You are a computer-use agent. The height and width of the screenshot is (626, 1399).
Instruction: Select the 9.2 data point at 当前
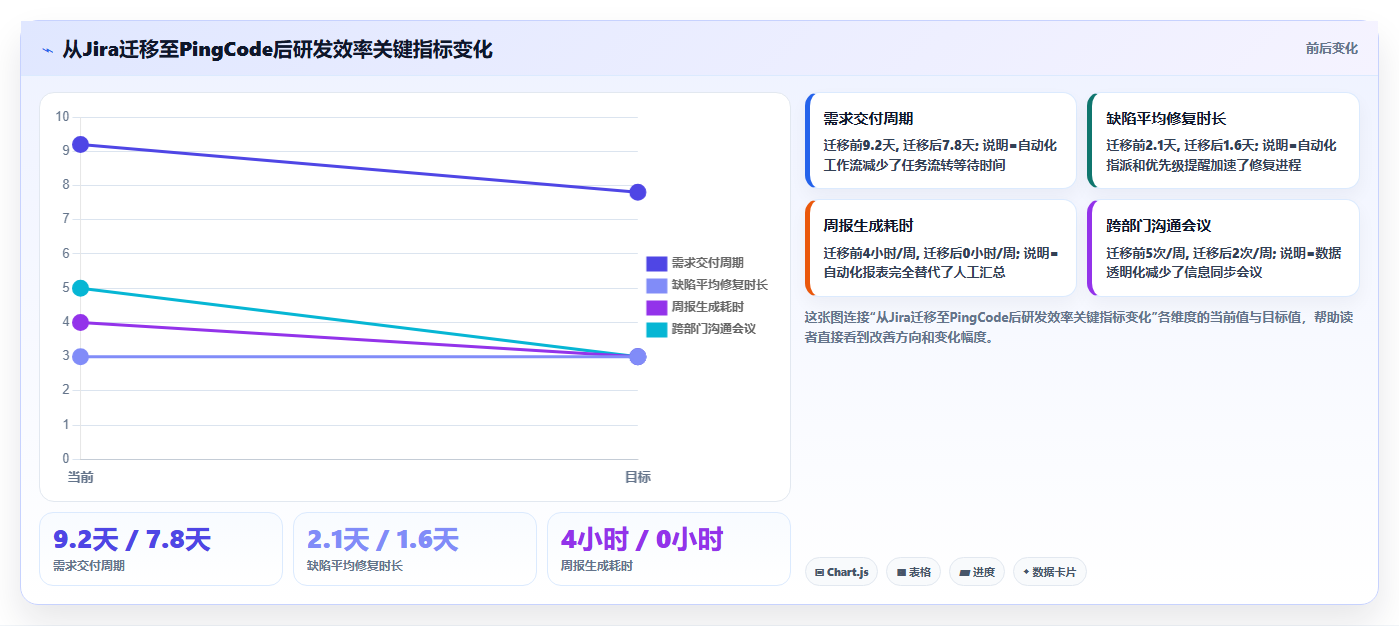coord(81,145)
